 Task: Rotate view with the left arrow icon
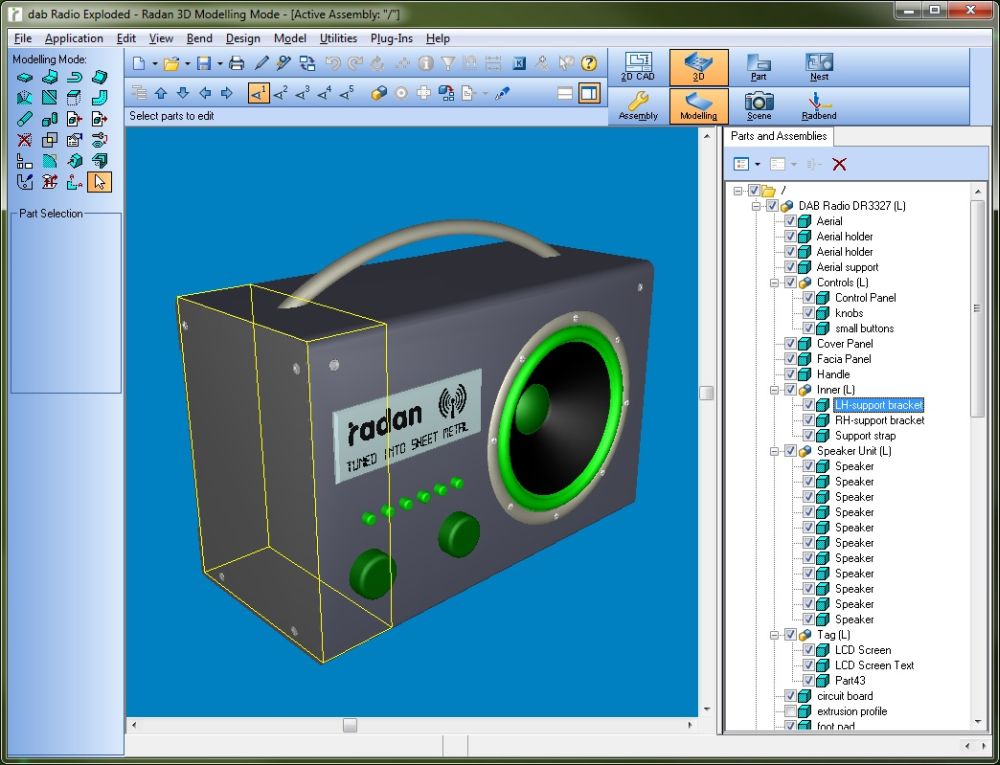205,93
